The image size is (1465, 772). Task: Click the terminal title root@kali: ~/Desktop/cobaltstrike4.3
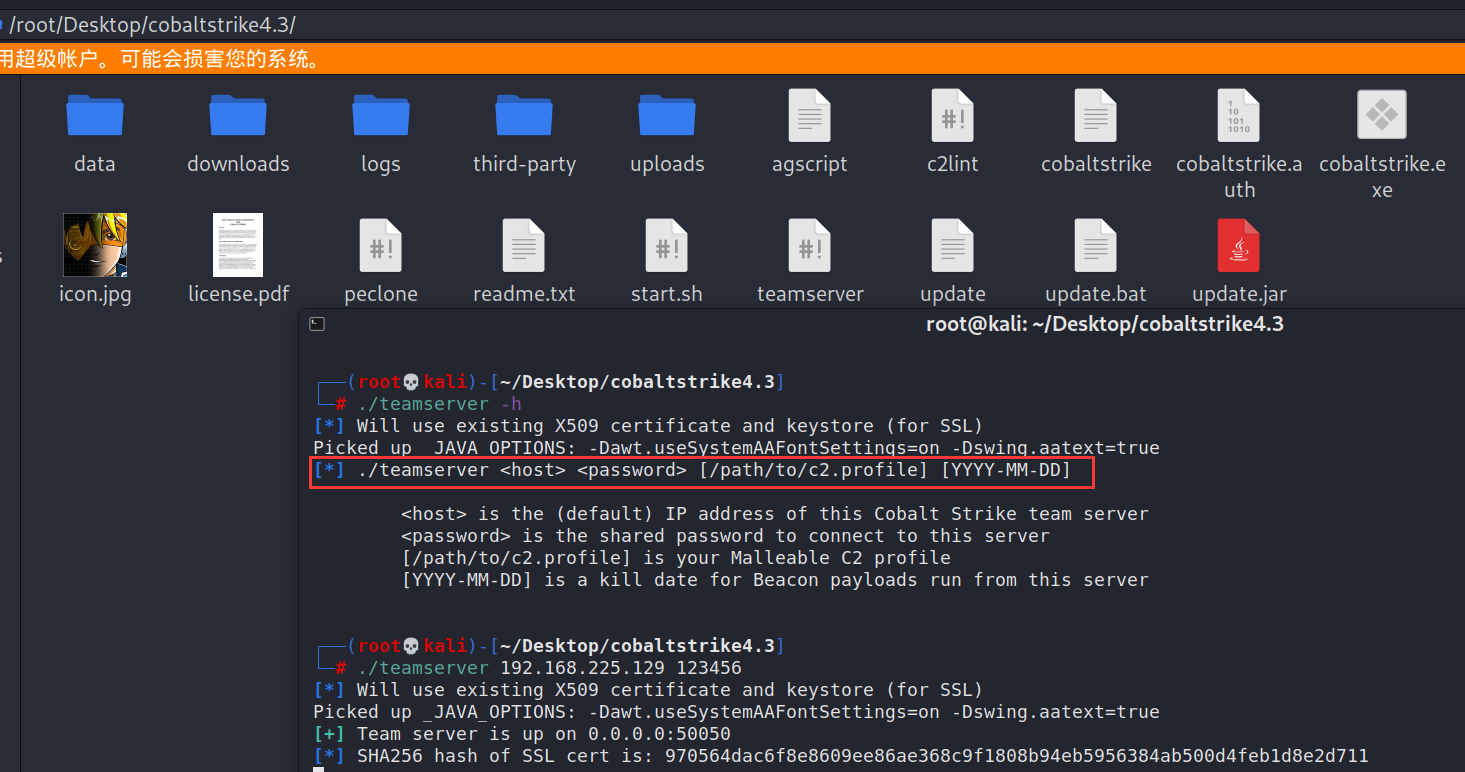click(1105, 324)
